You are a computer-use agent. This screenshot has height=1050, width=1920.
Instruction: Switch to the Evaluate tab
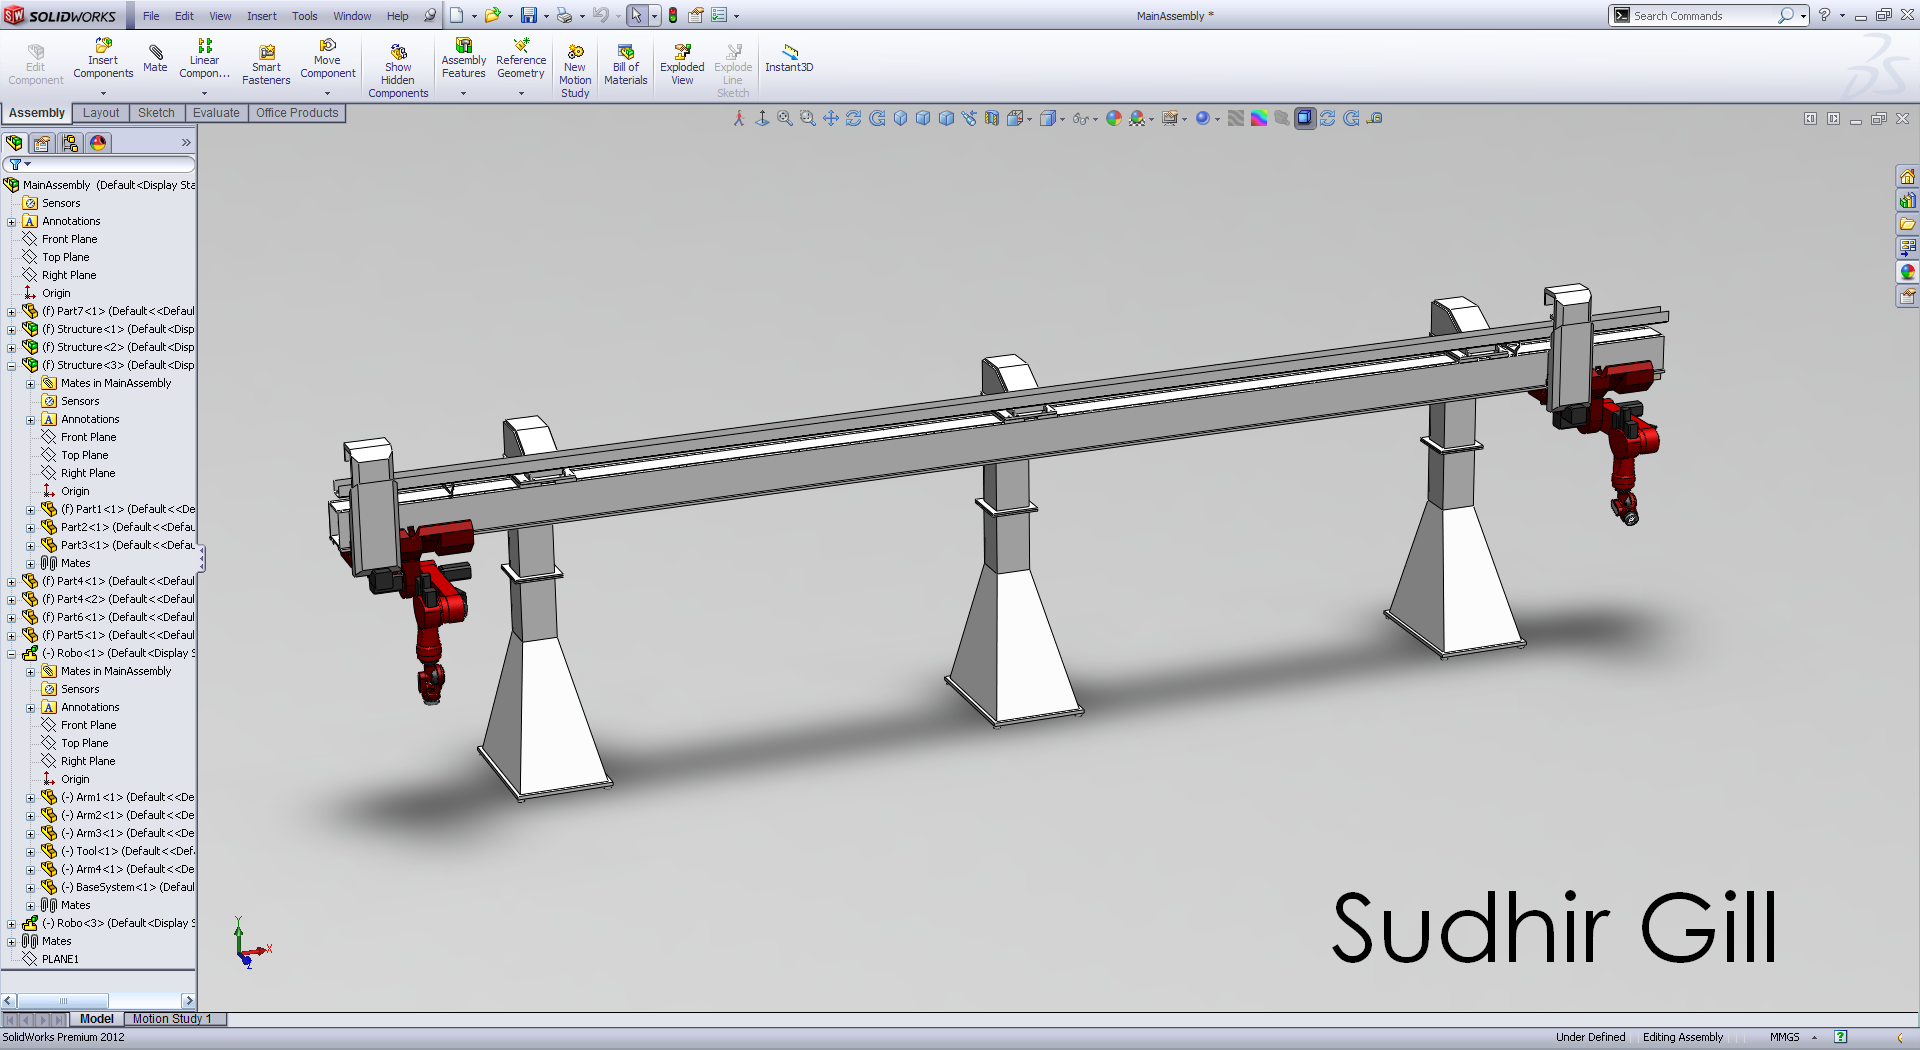click(216, 113)
